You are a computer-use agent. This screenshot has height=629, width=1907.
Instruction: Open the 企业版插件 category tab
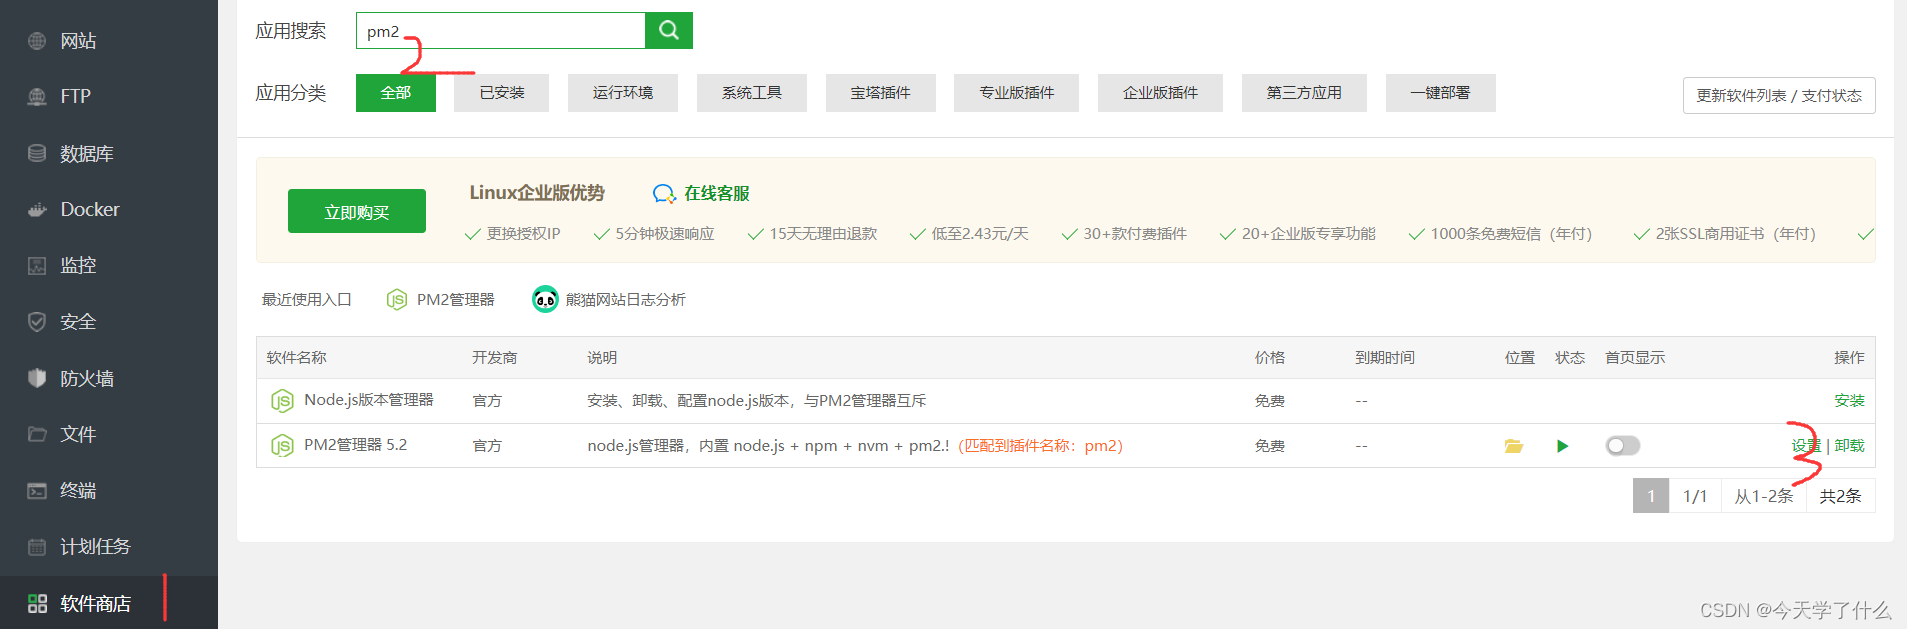pos(1160,93)
